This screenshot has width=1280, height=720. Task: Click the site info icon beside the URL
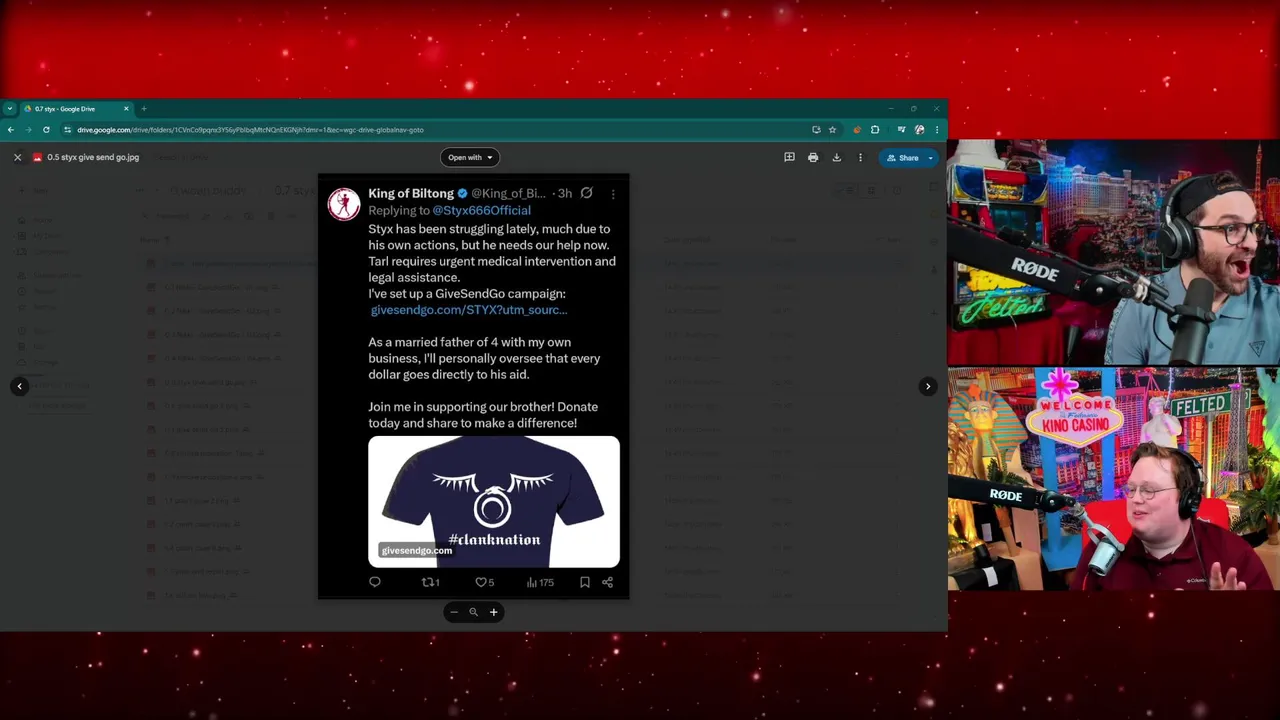[x=67, y=129]
